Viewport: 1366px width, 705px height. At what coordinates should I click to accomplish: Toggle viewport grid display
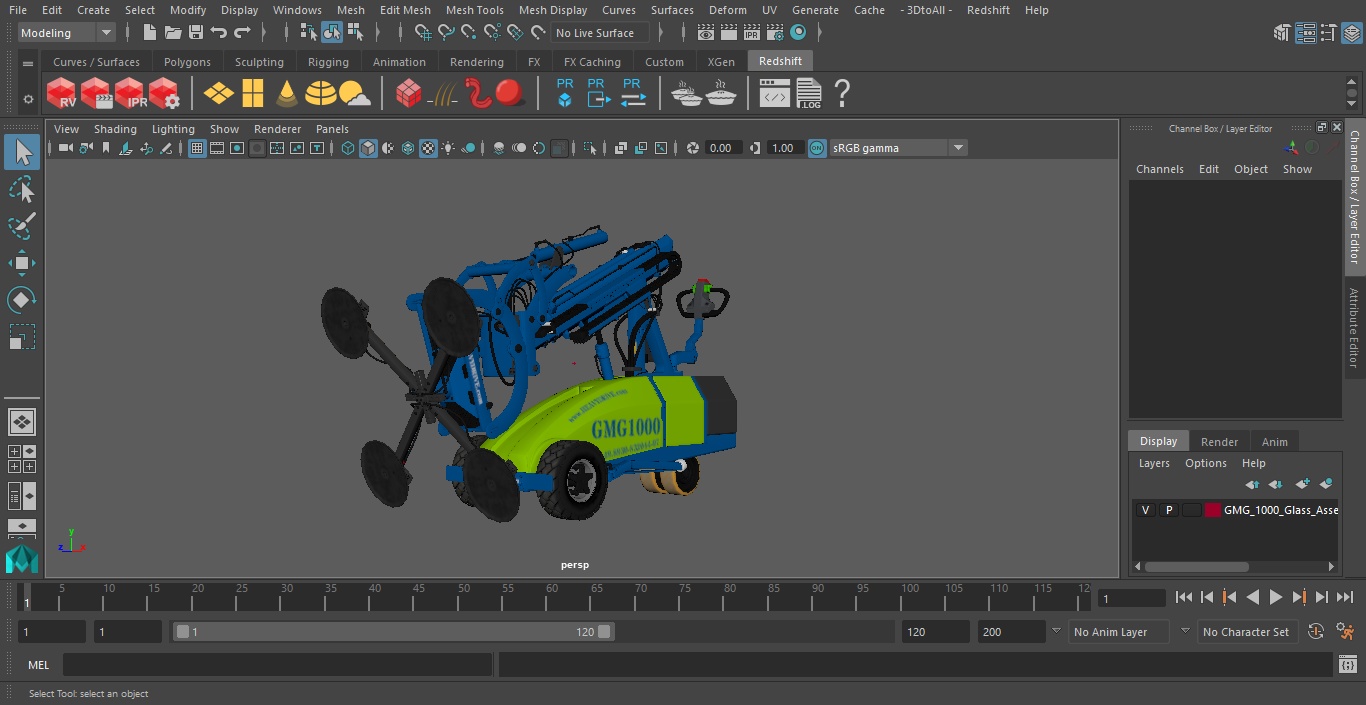point(197,148)
